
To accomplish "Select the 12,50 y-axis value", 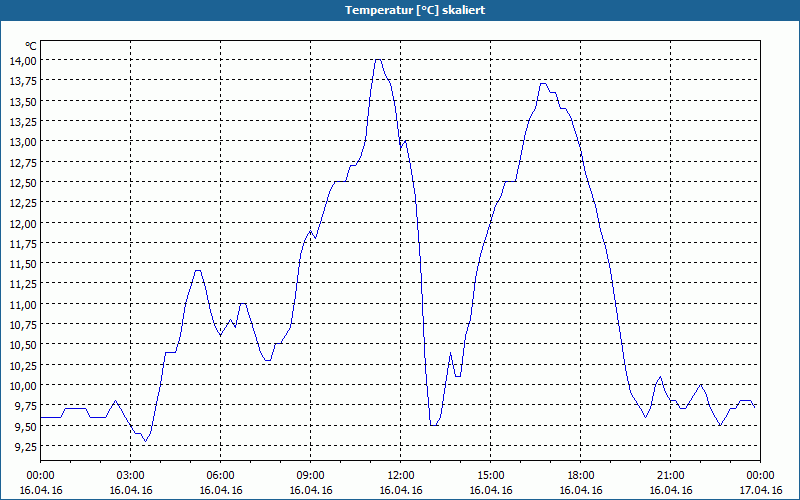I will click(23, 182).
